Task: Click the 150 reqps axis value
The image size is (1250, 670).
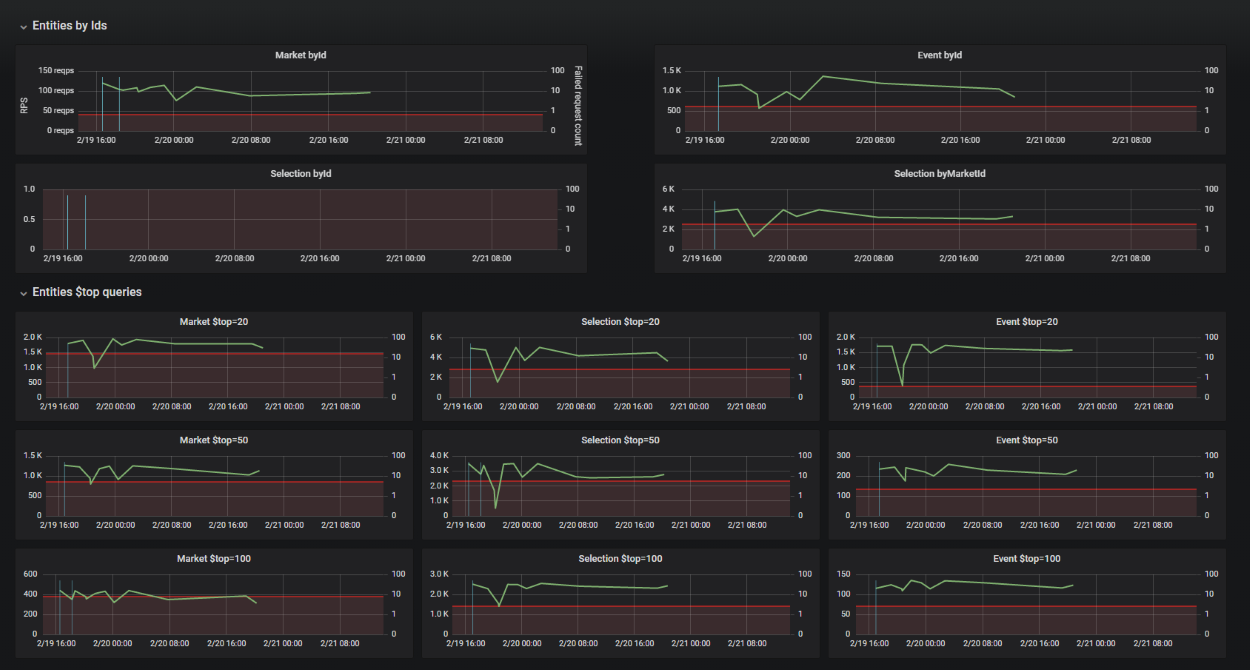Action: tap(56, 71)
